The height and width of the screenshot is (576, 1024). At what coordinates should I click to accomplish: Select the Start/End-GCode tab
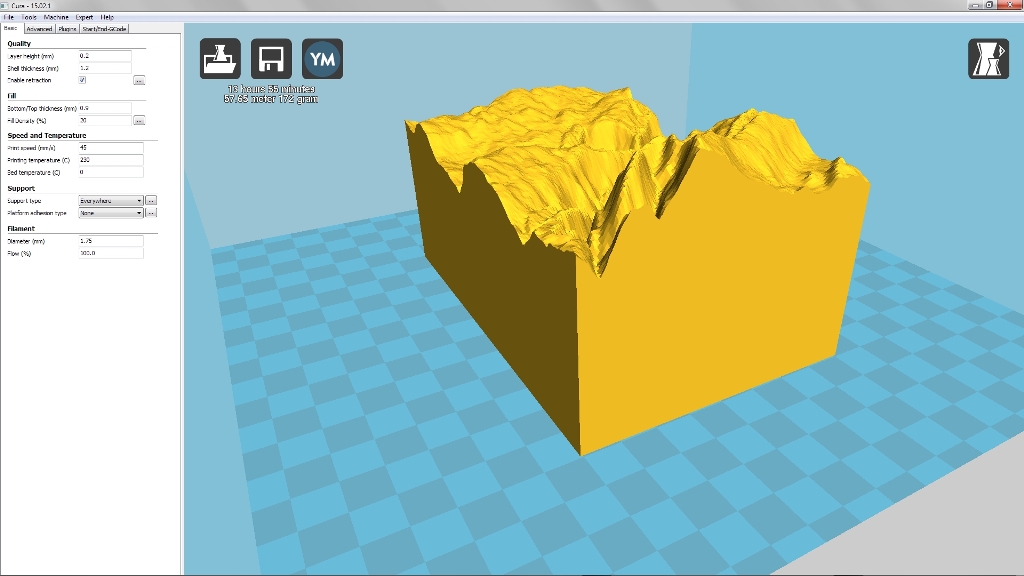105,29
